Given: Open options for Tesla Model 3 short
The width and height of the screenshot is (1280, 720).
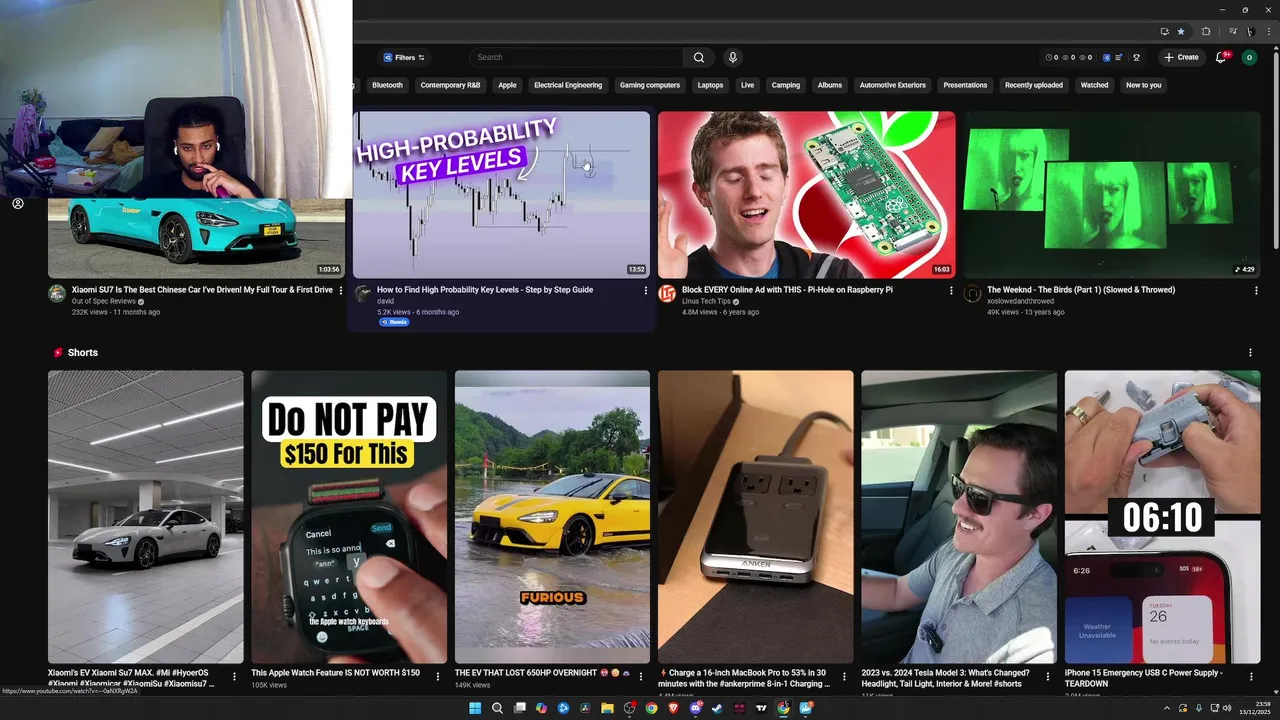Looking at the screenshot, I should point(1048,677).
